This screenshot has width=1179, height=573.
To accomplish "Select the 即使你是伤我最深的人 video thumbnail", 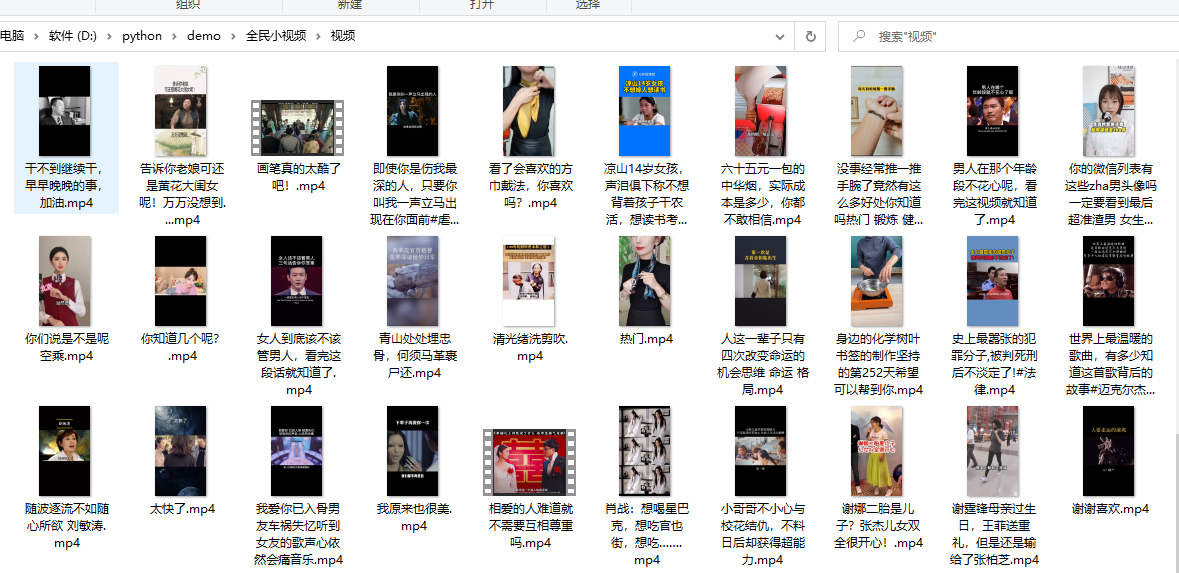I will pyautogui.click(x=412, y=111).
